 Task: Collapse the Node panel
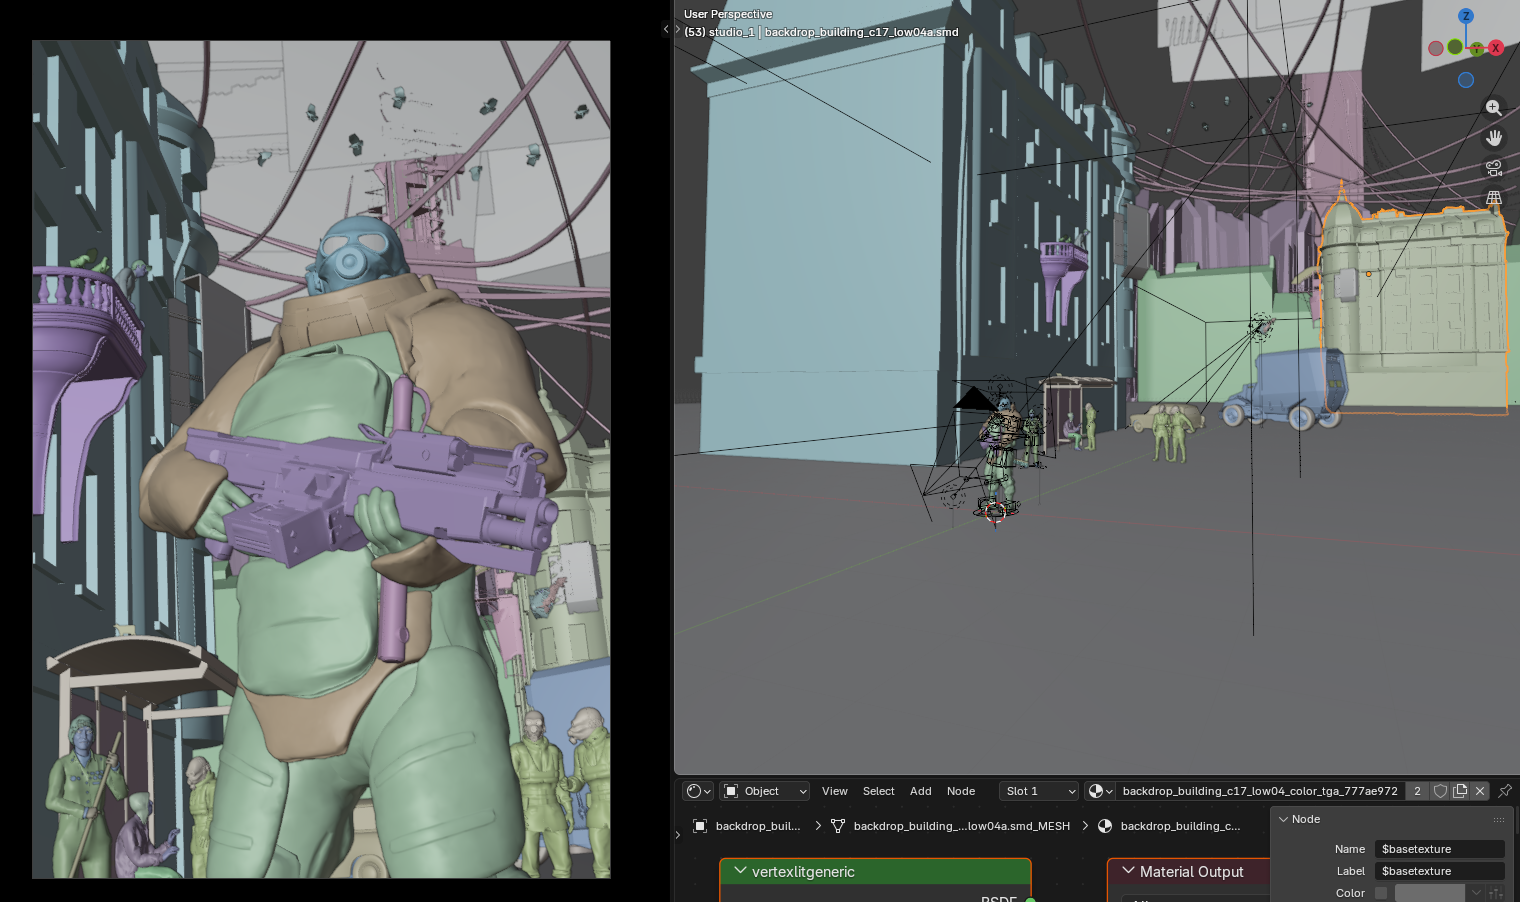(x=1283, y=819)
